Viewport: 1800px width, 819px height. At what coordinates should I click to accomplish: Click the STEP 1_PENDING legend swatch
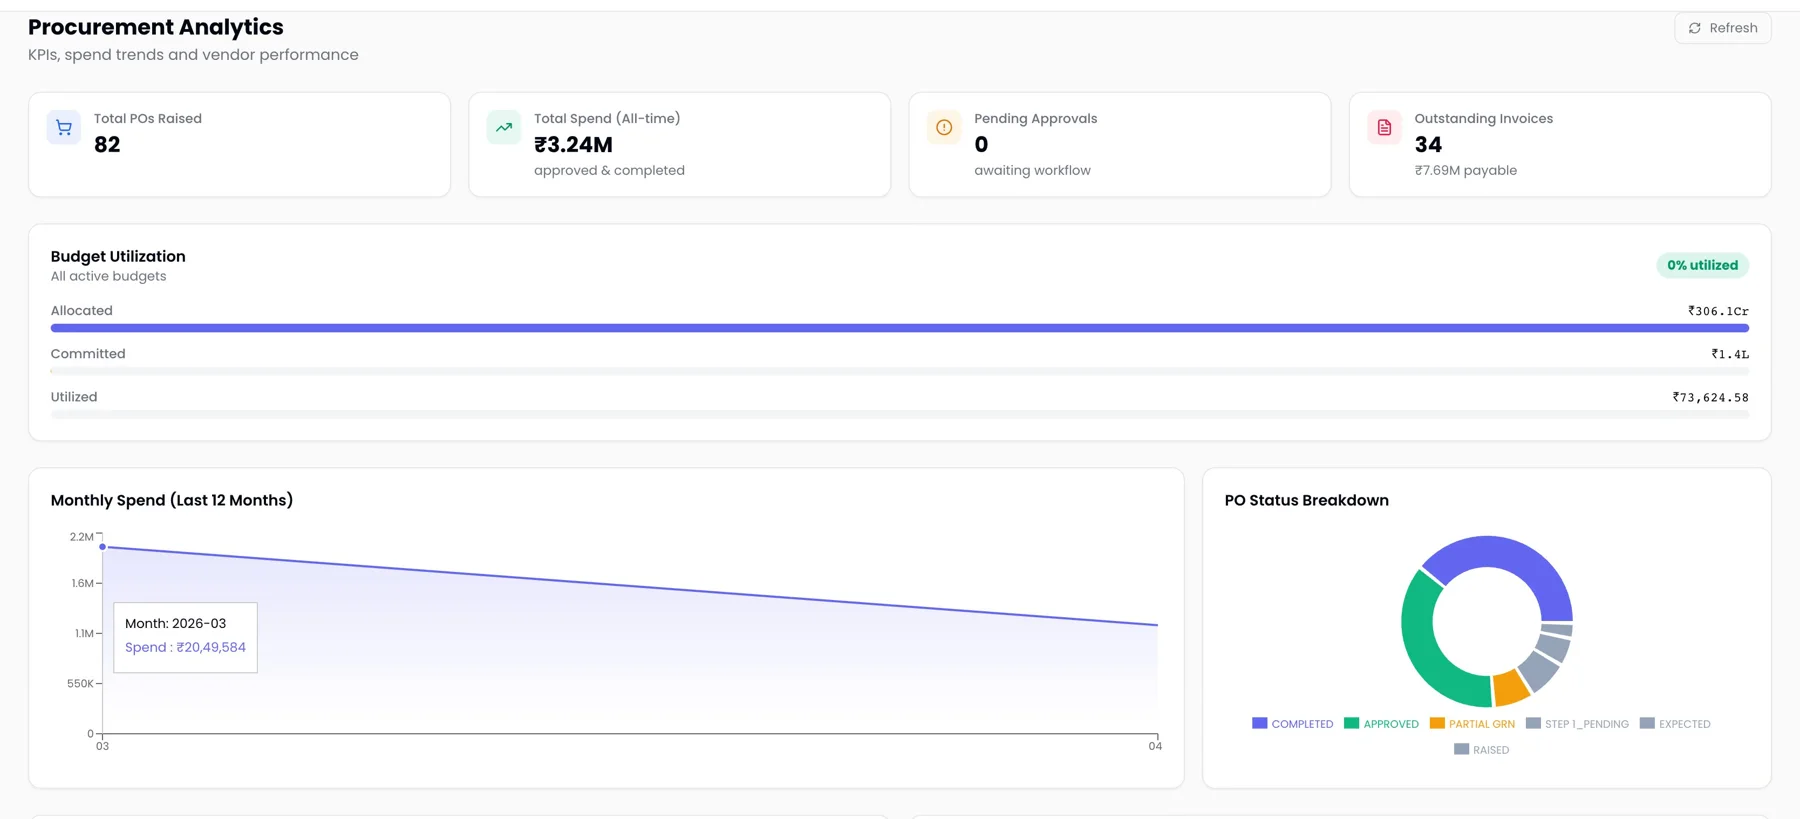(1533, 723)
